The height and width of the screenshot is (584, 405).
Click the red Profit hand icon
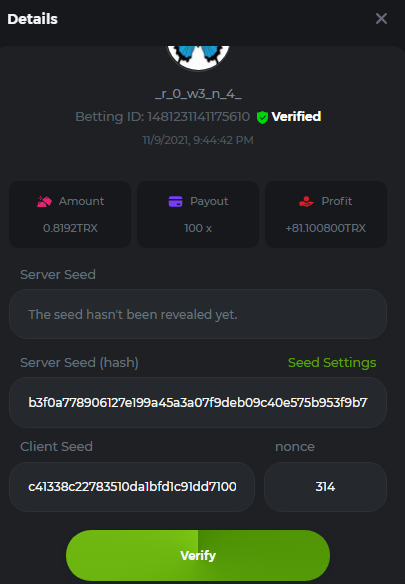point(306,201)
